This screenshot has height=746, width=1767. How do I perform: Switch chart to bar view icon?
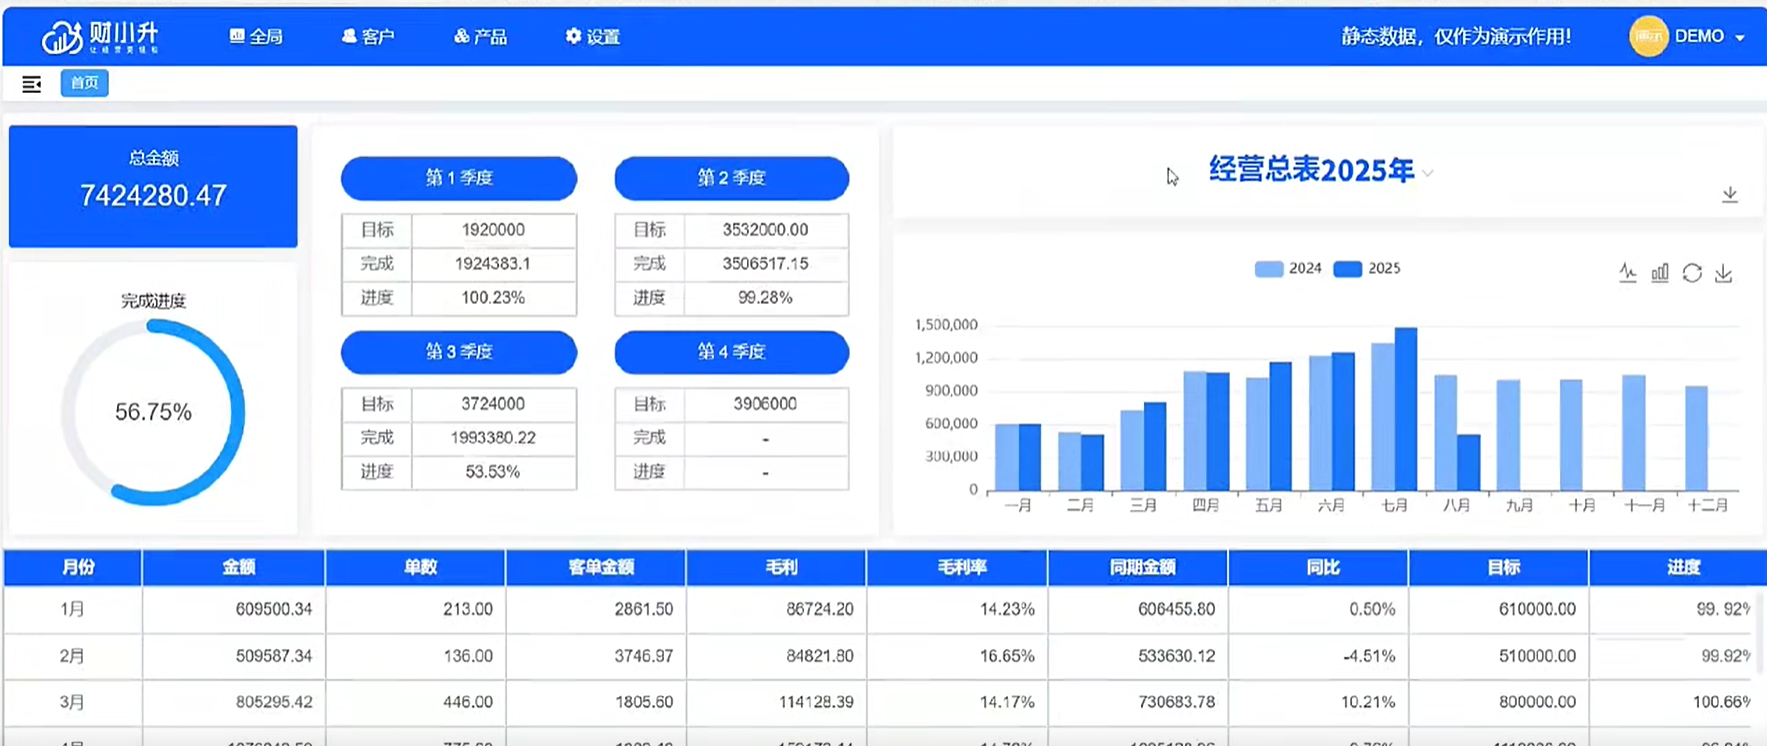click(x=1660, y=273)
